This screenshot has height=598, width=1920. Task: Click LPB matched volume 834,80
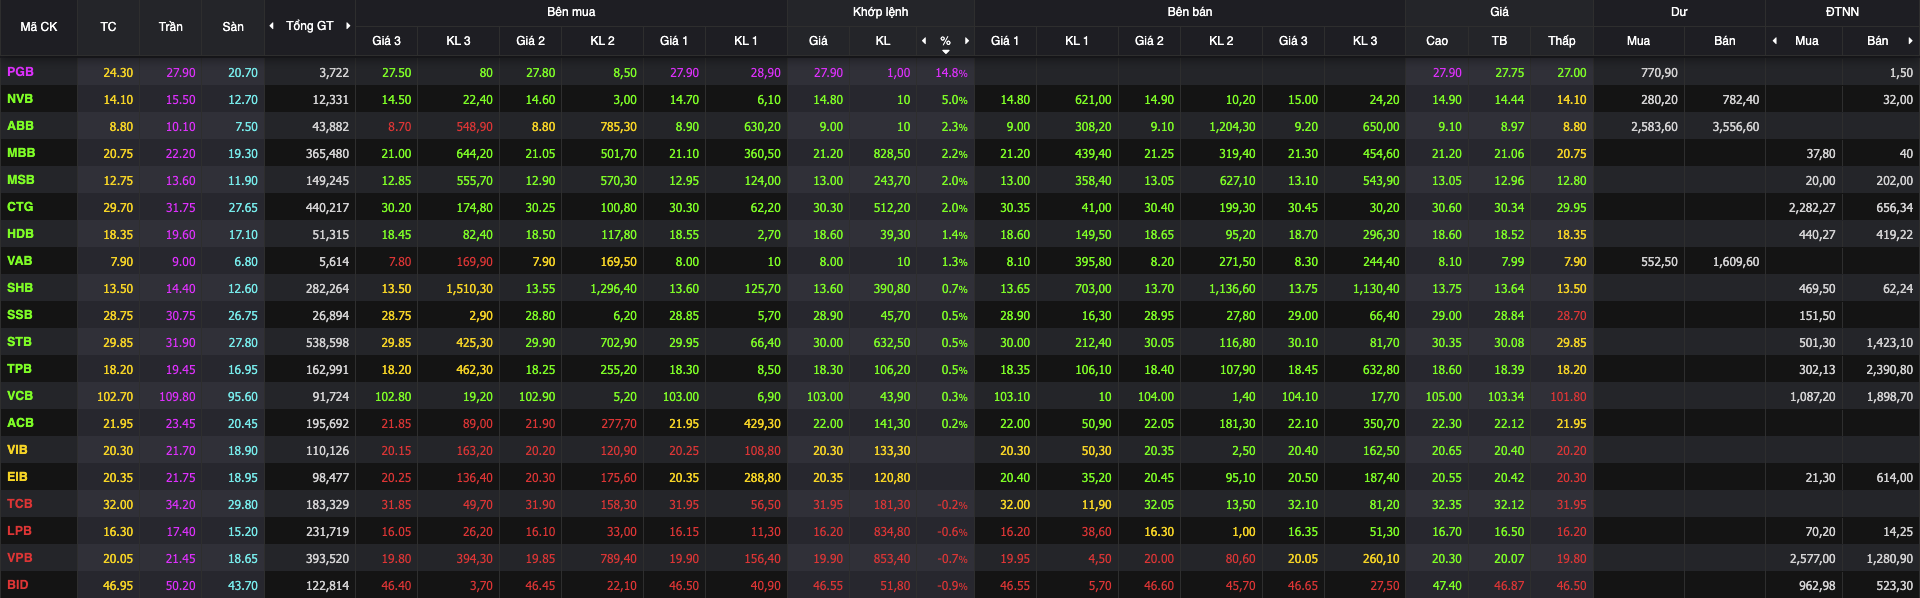click(x=891, y=532)
